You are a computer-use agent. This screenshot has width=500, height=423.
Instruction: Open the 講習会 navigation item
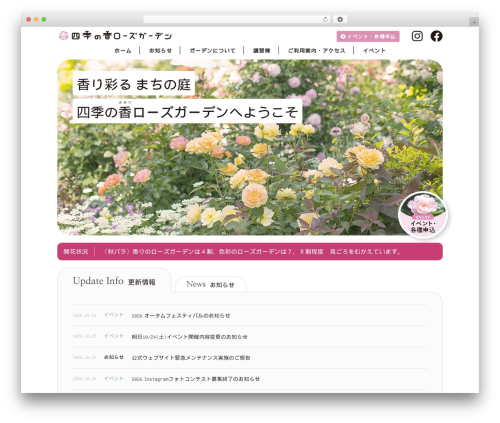261,51
